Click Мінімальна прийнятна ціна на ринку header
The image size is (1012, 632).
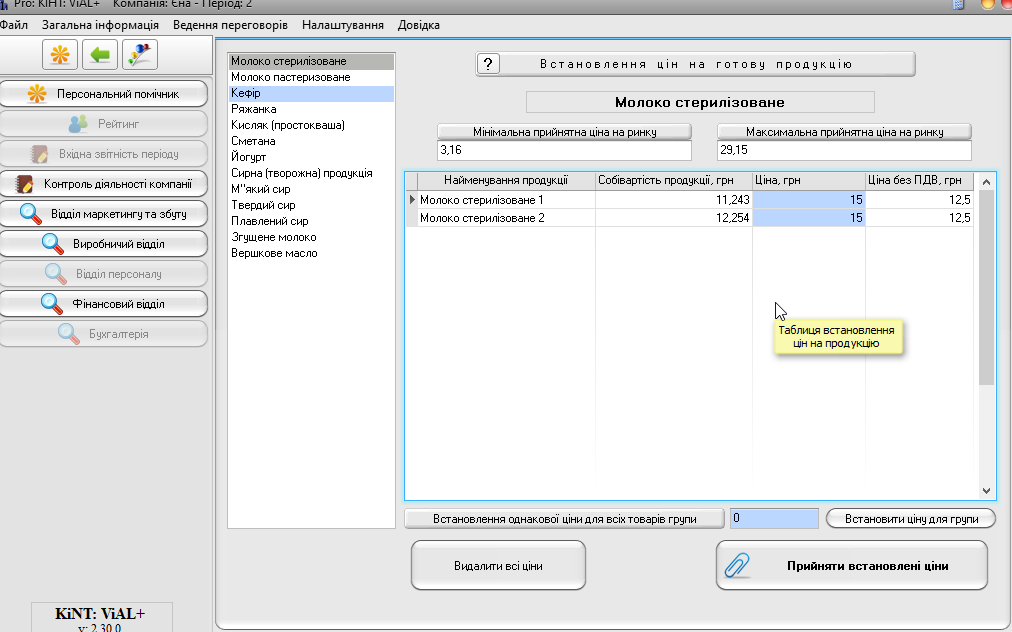564,132
